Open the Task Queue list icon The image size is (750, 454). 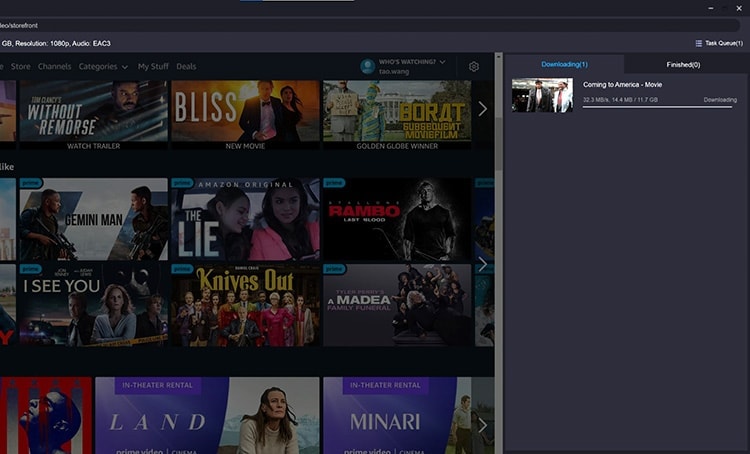click(698, 44)
